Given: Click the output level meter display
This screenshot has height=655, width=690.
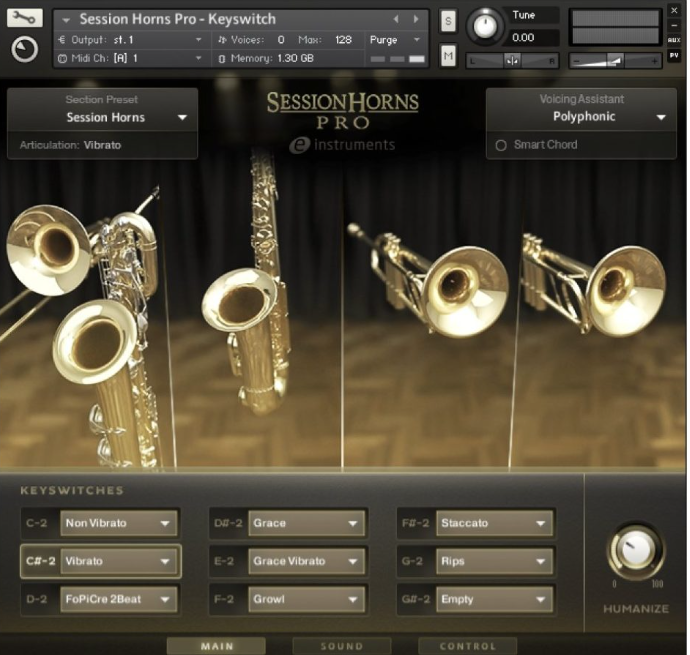Looking at the screenshot, I should click(x=615, y=27).
